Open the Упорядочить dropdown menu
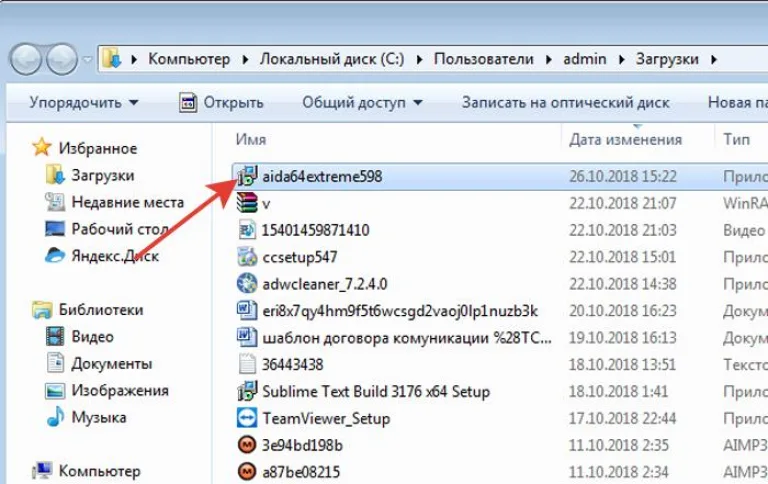Image resolution: width=768 pixels, height=484 pixels. [84, 102]
